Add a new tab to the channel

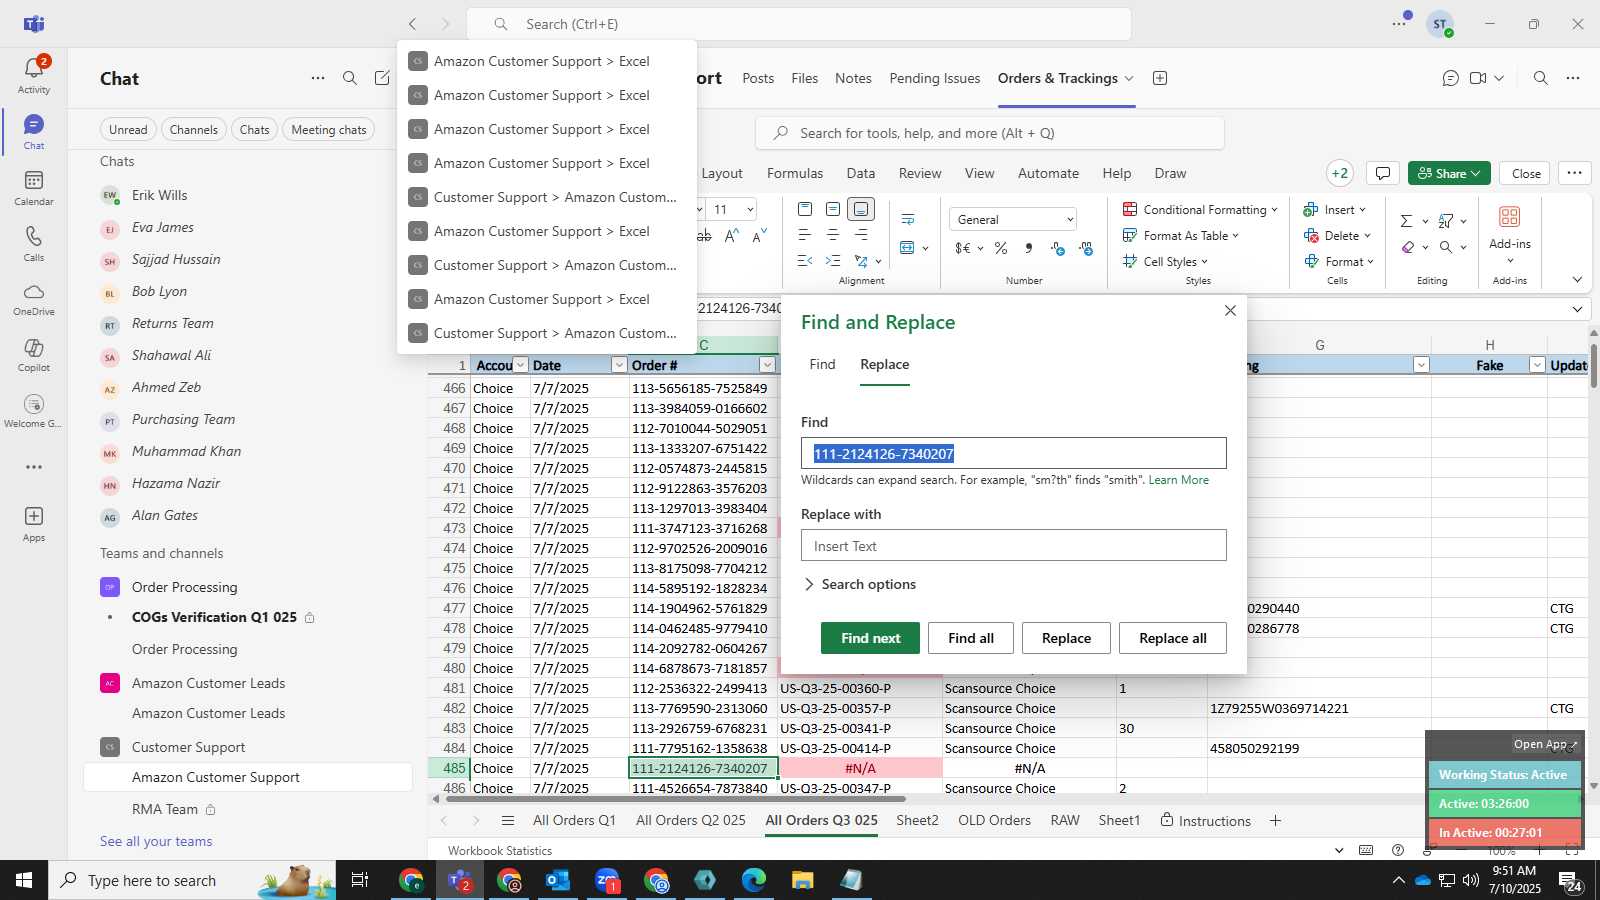(1160, 78)
